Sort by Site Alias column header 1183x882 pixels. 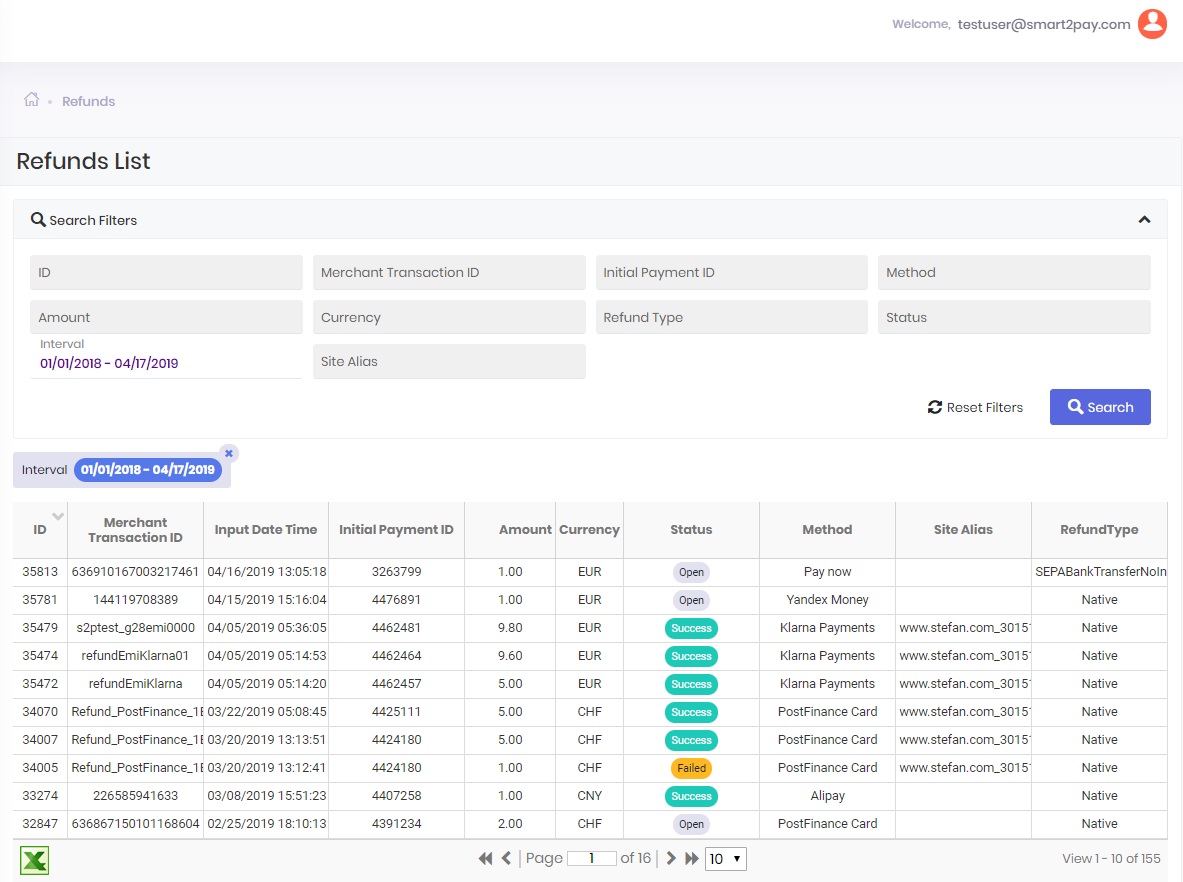pos(963,530)
